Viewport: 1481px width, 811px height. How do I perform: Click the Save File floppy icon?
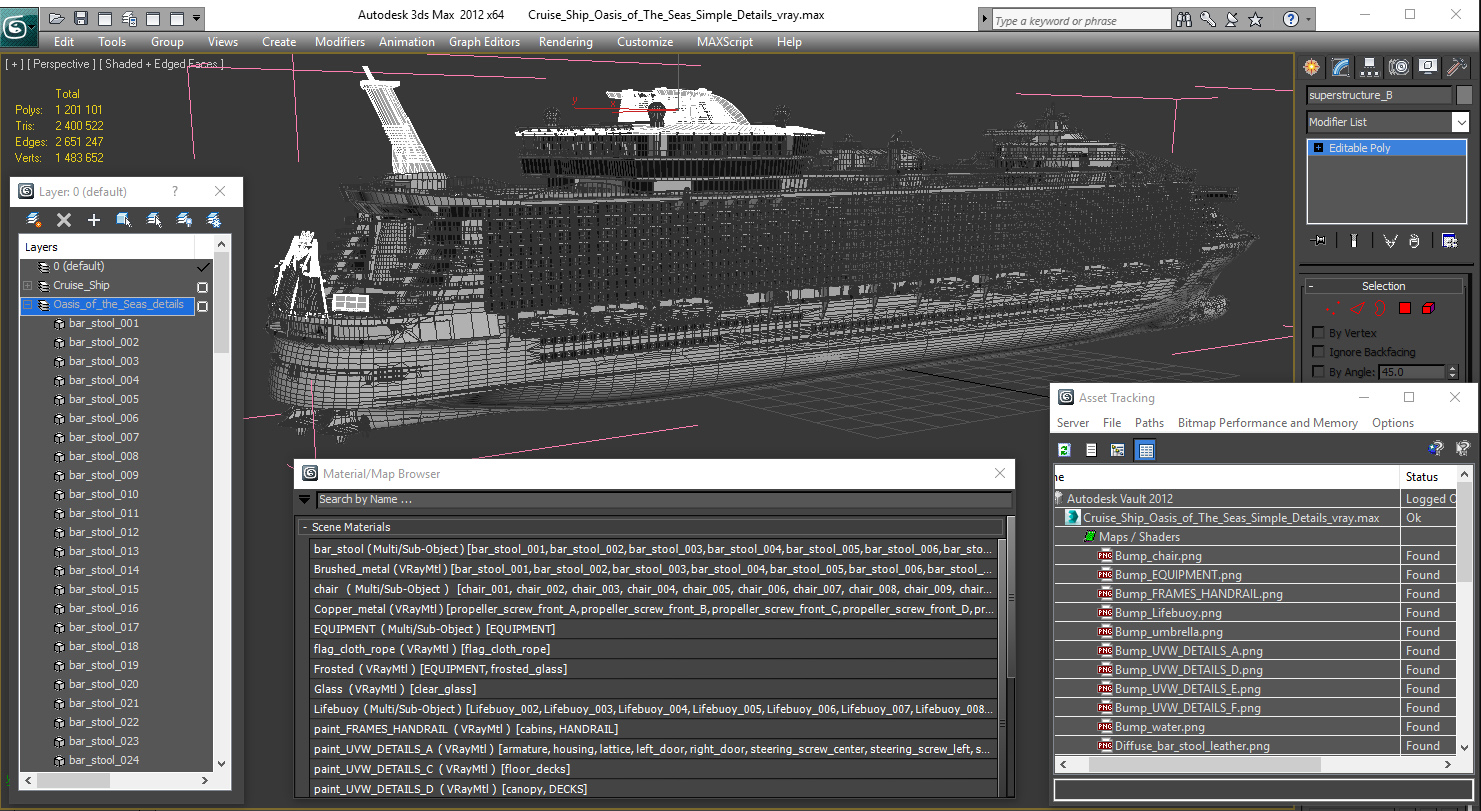pos(81,18)
